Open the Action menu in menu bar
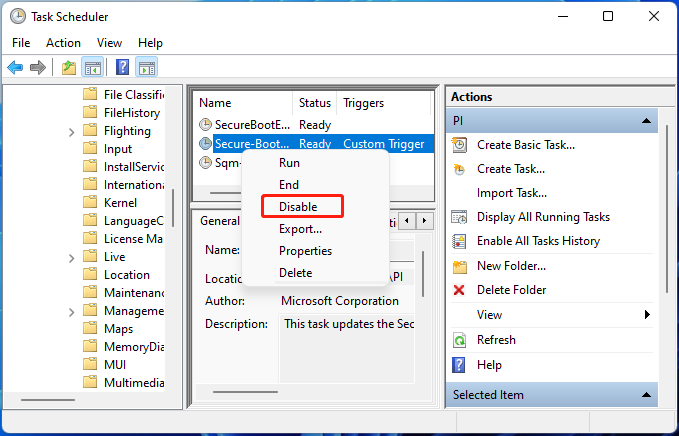Image resolution: width=679 pixels, height=436 pixels. tap(63, 43)
